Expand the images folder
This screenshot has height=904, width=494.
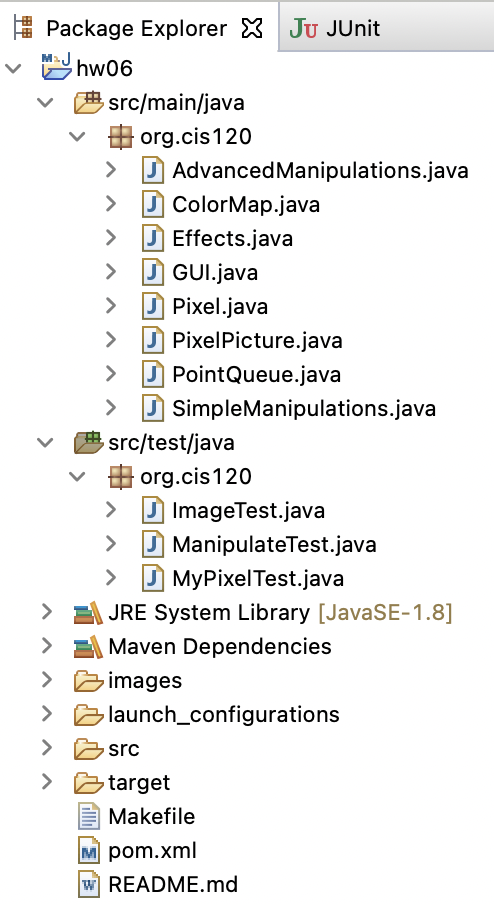click(x=47, y=680)
